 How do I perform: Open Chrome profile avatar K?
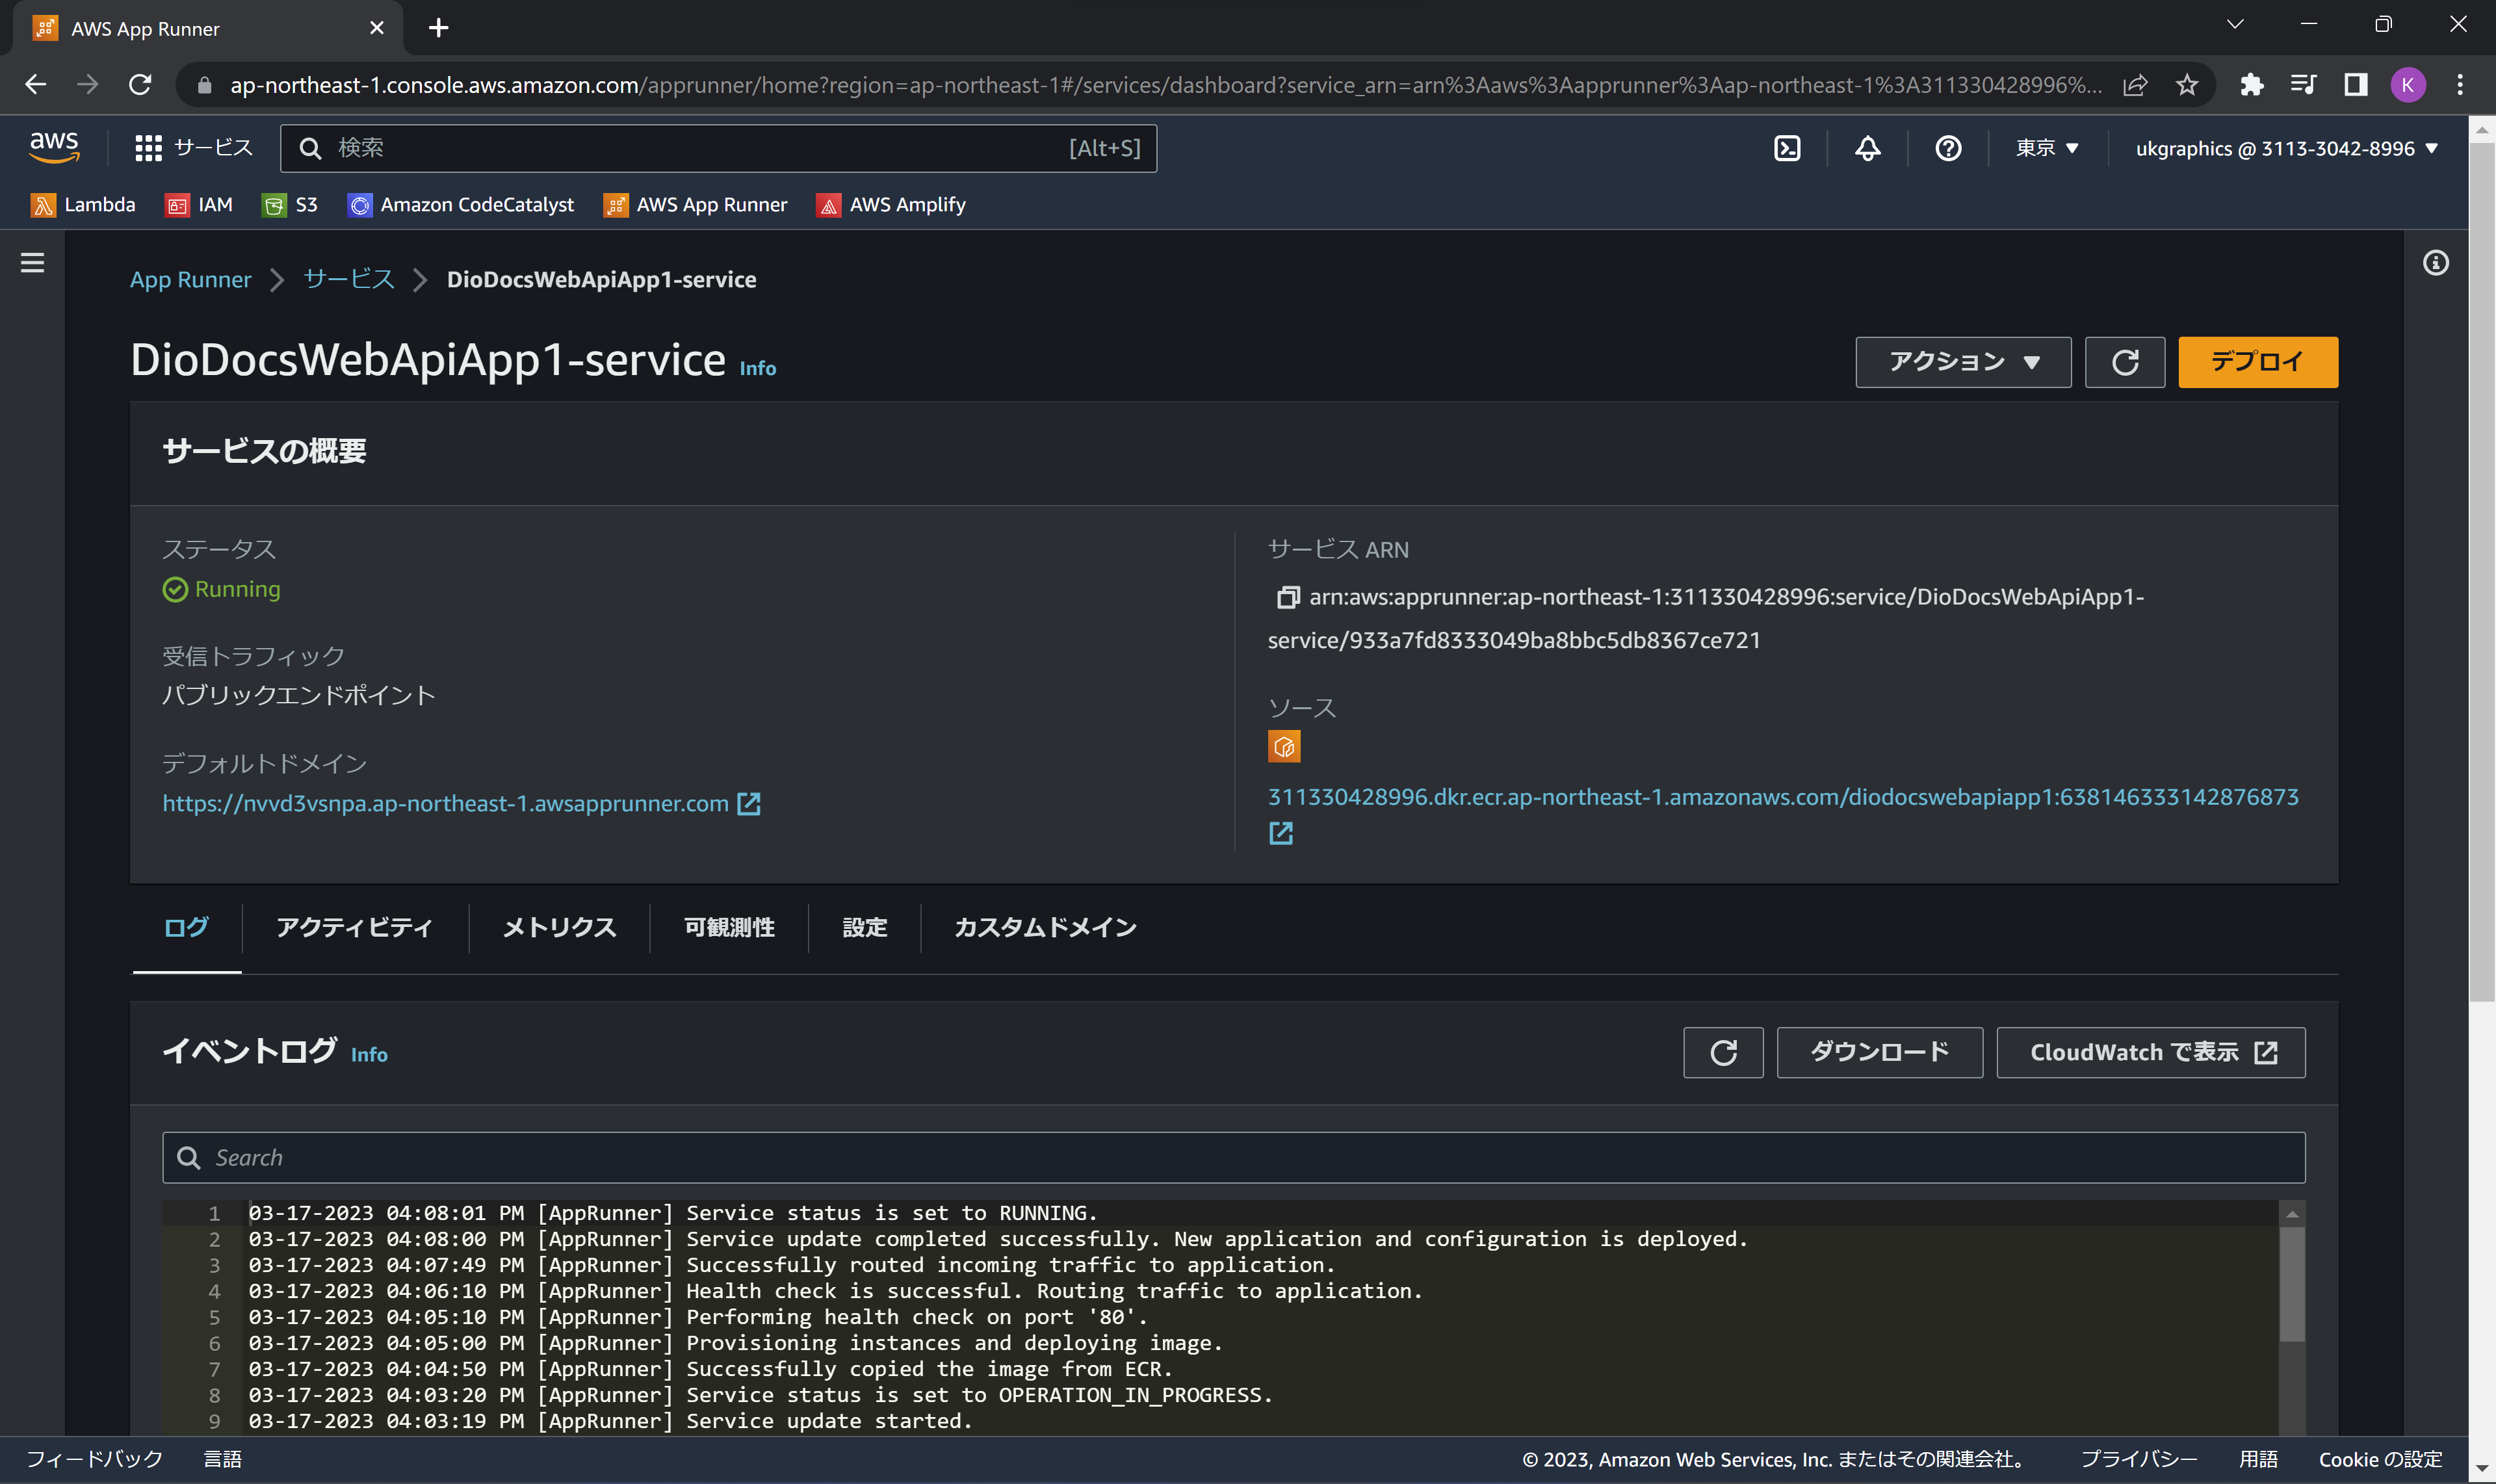(2407, 85)
